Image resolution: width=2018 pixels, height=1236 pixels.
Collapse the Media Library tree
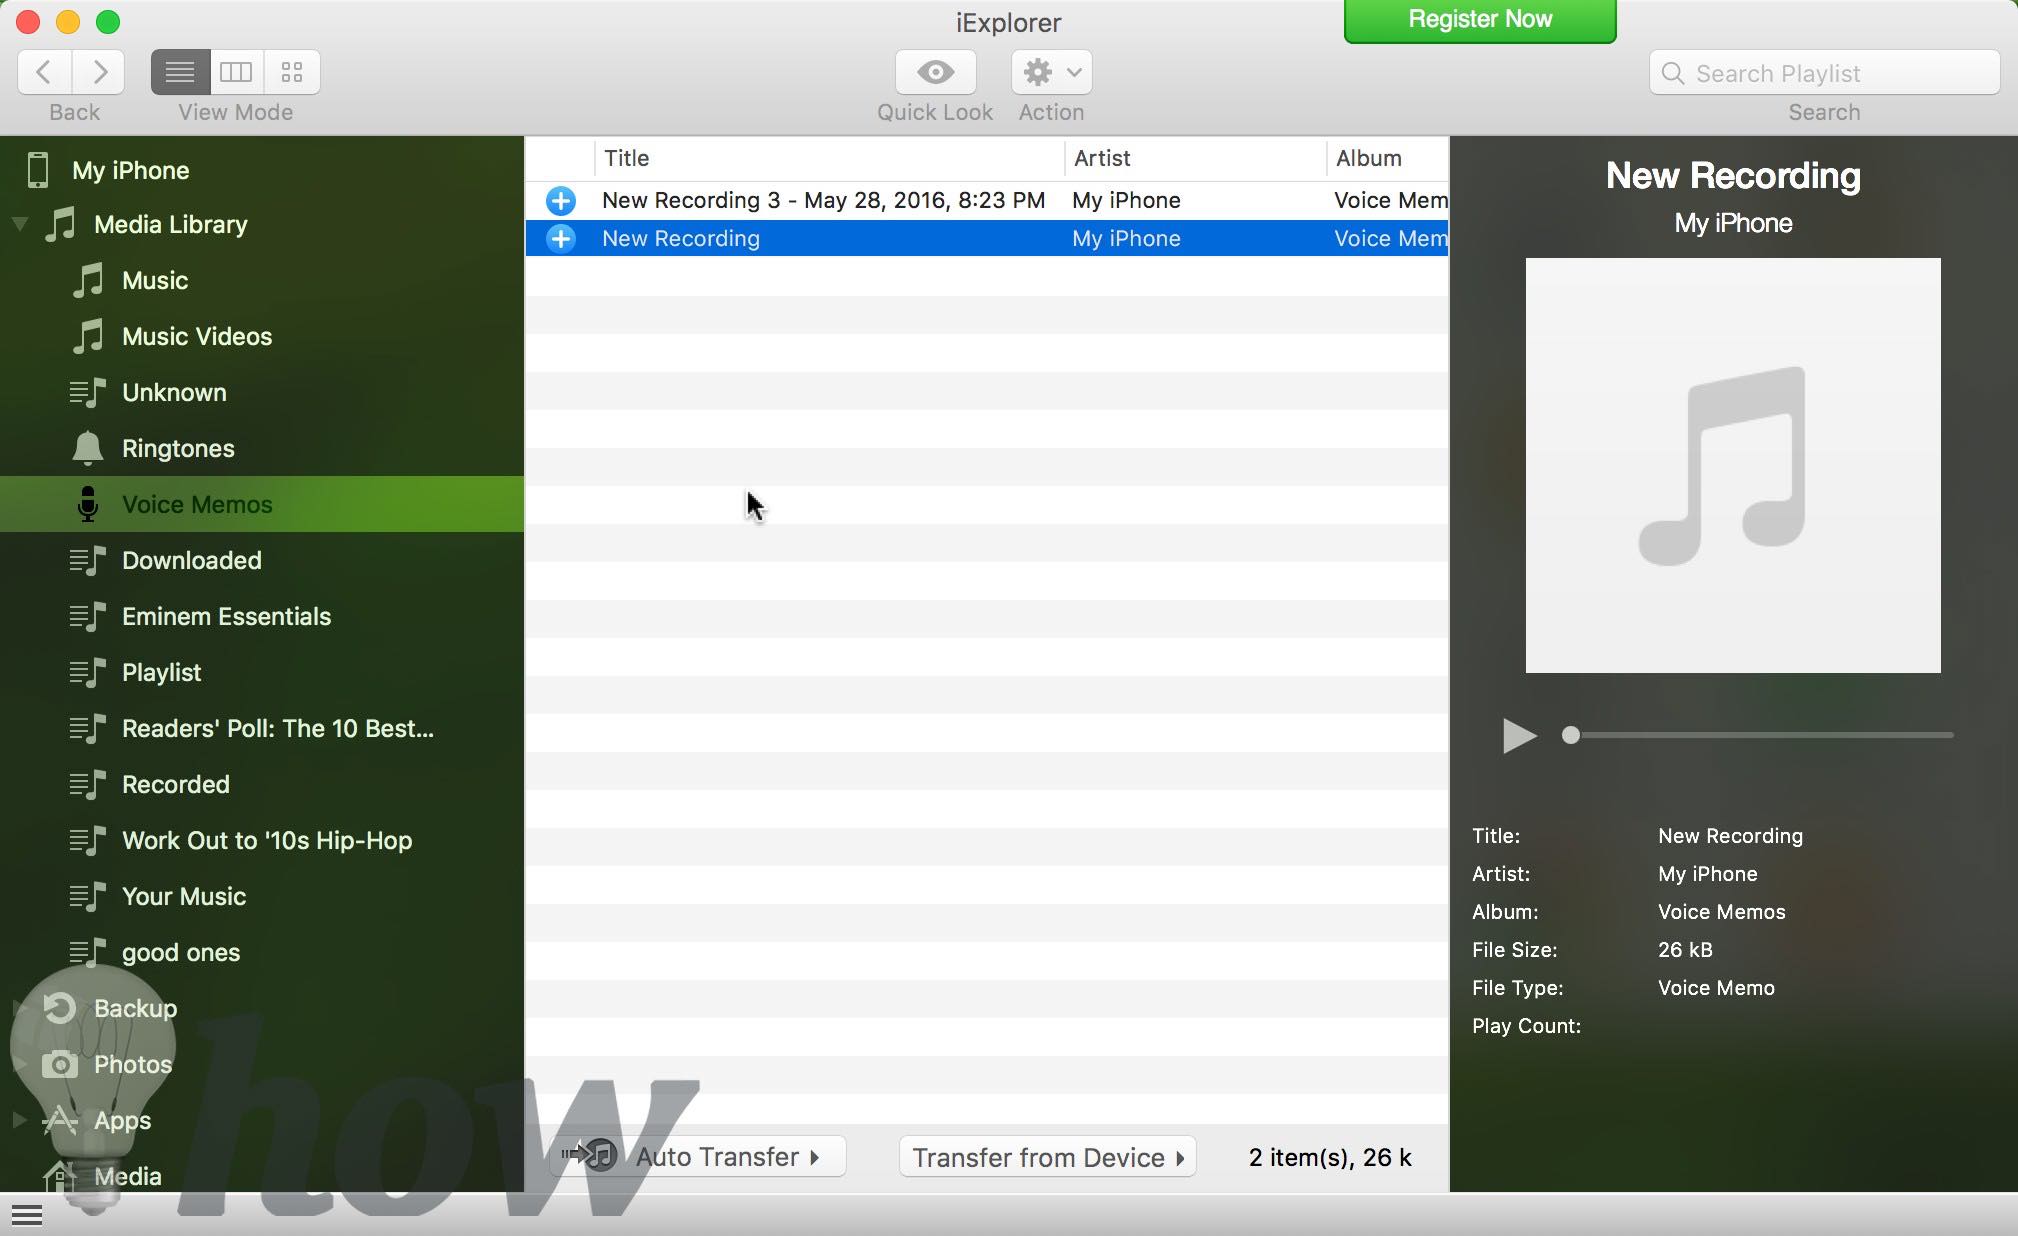19,224
